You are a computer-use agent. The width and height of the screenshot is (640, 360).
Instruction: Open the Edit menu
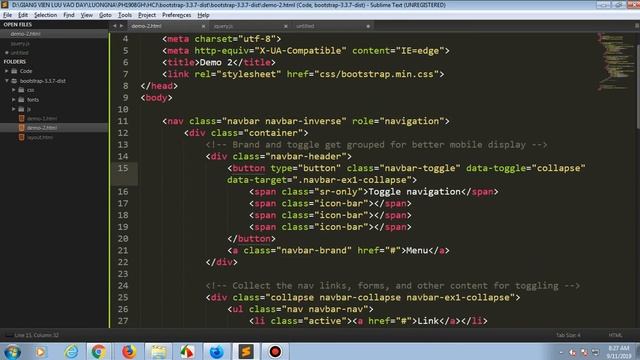23,15
